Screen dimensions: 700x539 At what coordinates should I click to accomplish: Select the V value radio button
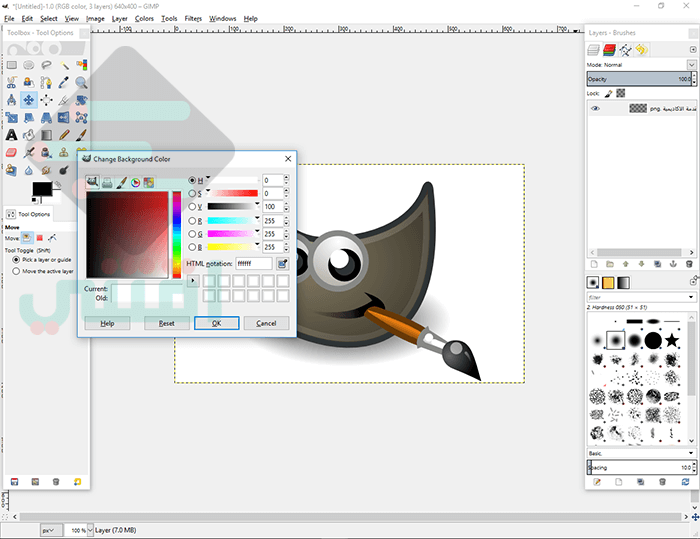[192, 207]
